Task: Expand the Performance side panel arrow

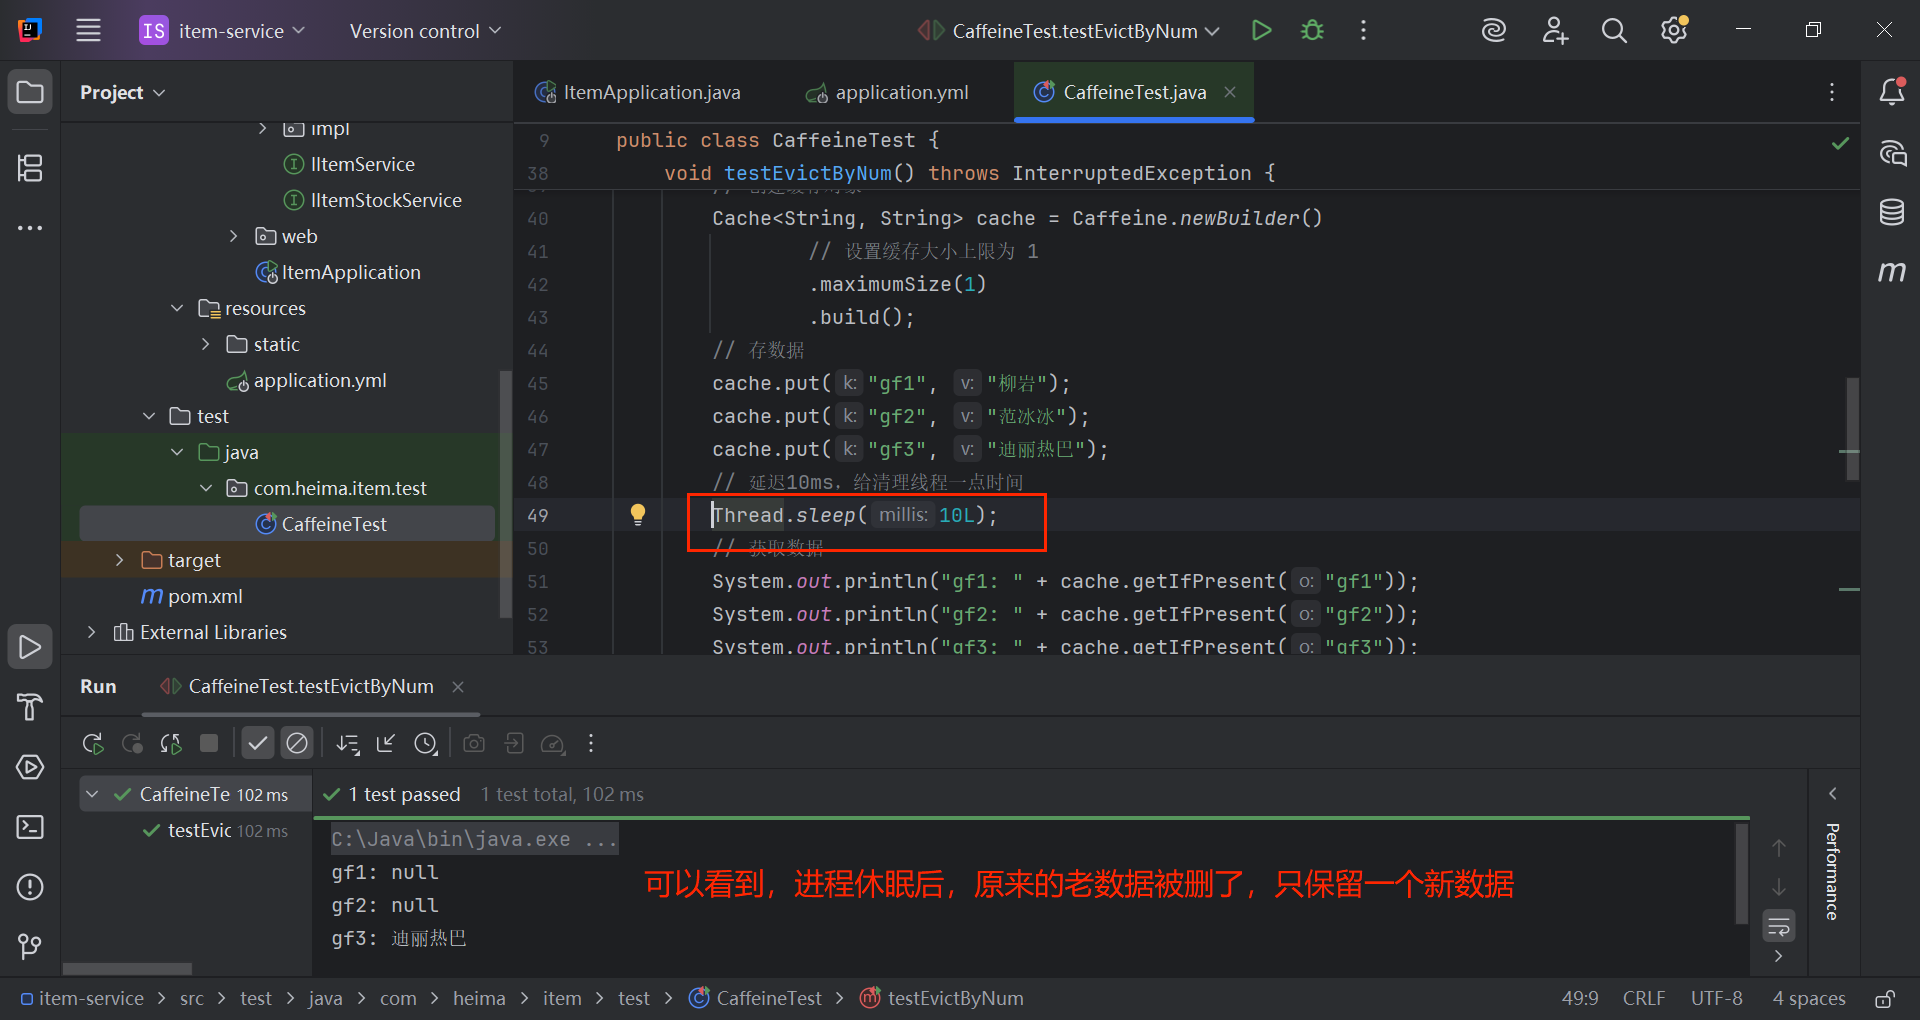Action: click(x=1832, y=793)
